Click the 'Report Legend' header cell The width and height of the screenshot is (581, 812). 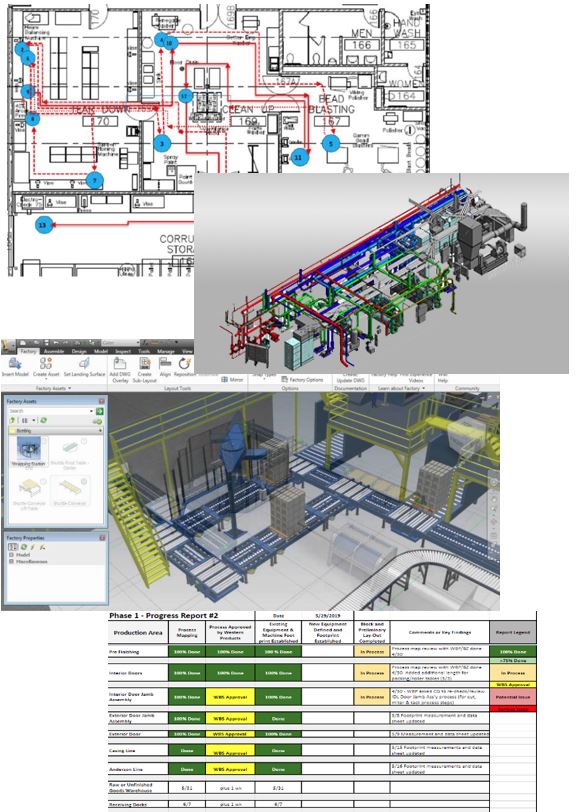point(513,633)
